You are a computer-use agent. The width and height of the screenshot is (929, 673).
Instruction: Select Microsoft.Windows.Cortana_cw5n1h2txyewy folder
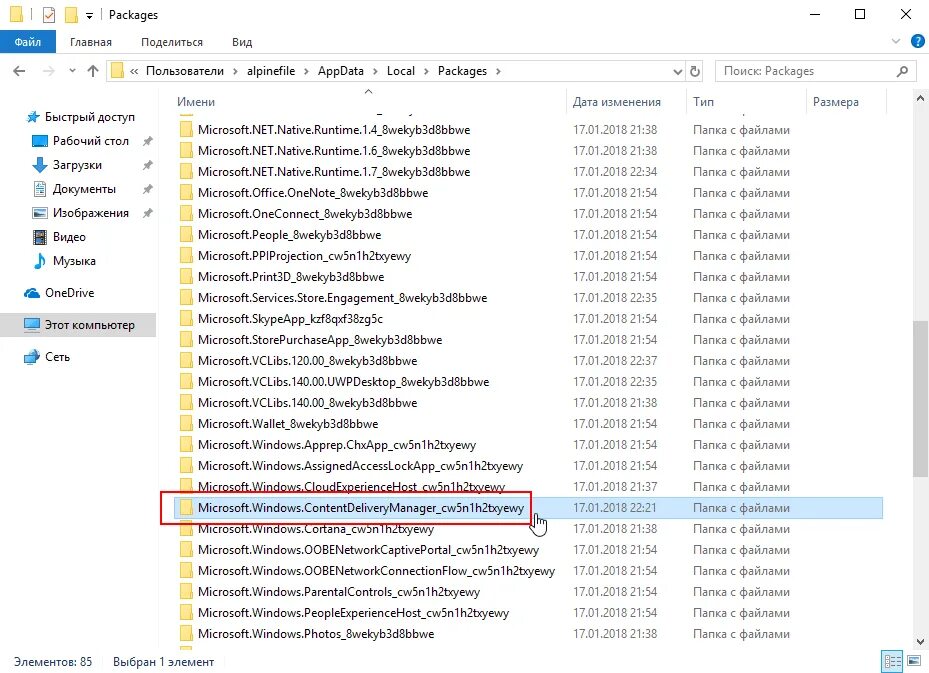tap(316, 529)
